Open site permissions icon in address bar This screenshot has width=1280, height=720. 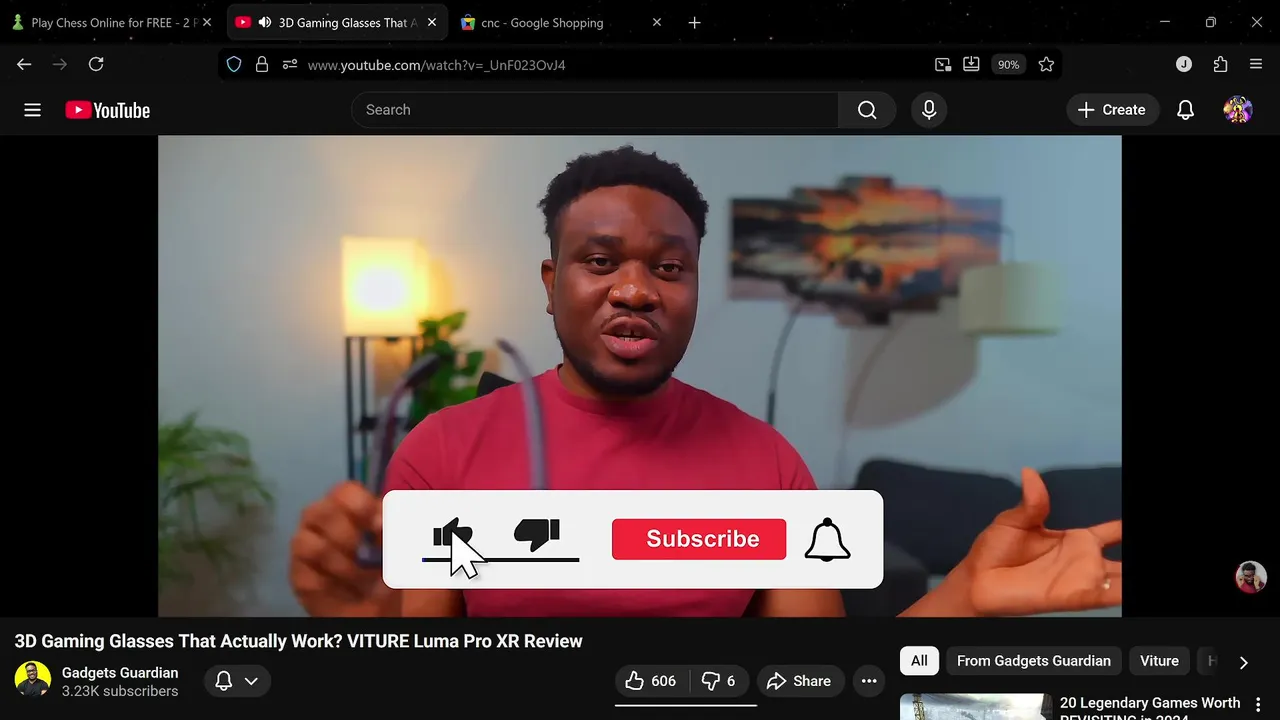pos(290,64)
